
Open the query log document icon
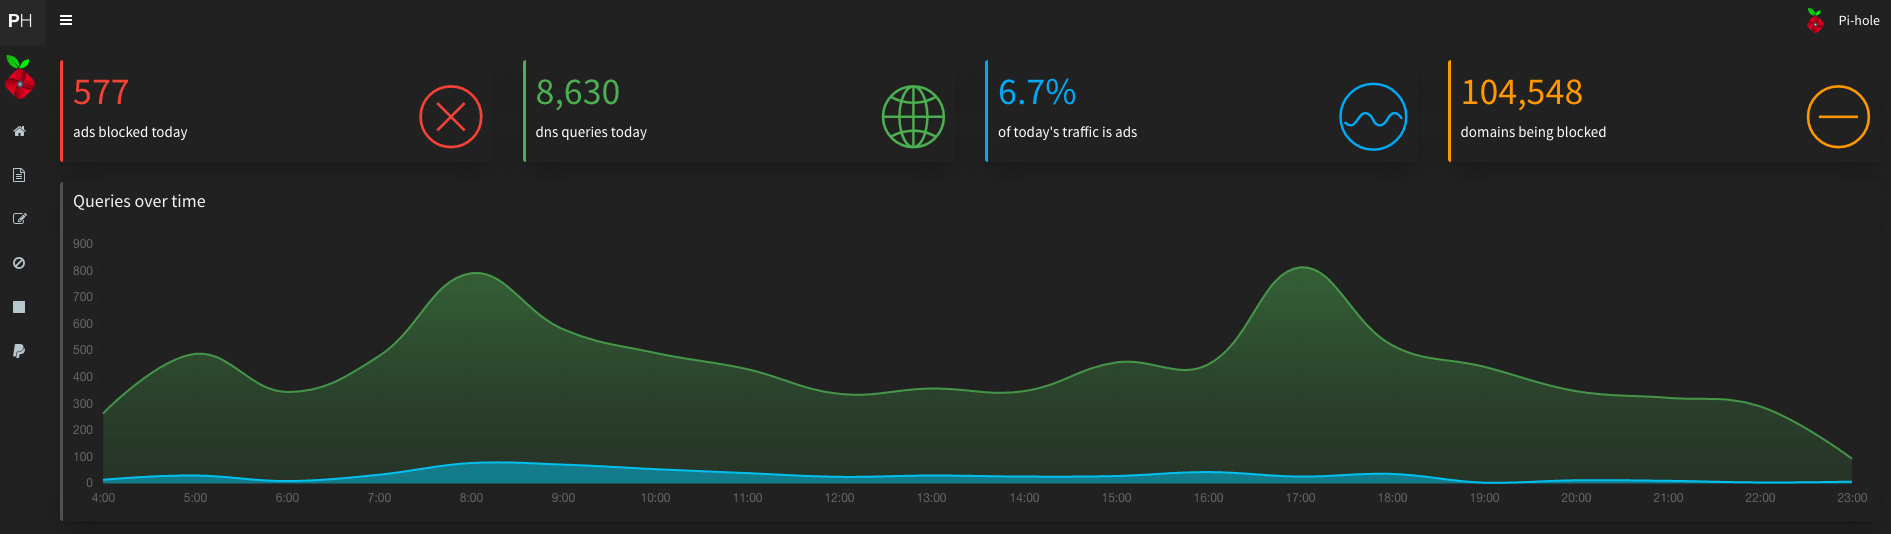click(19, 175)
